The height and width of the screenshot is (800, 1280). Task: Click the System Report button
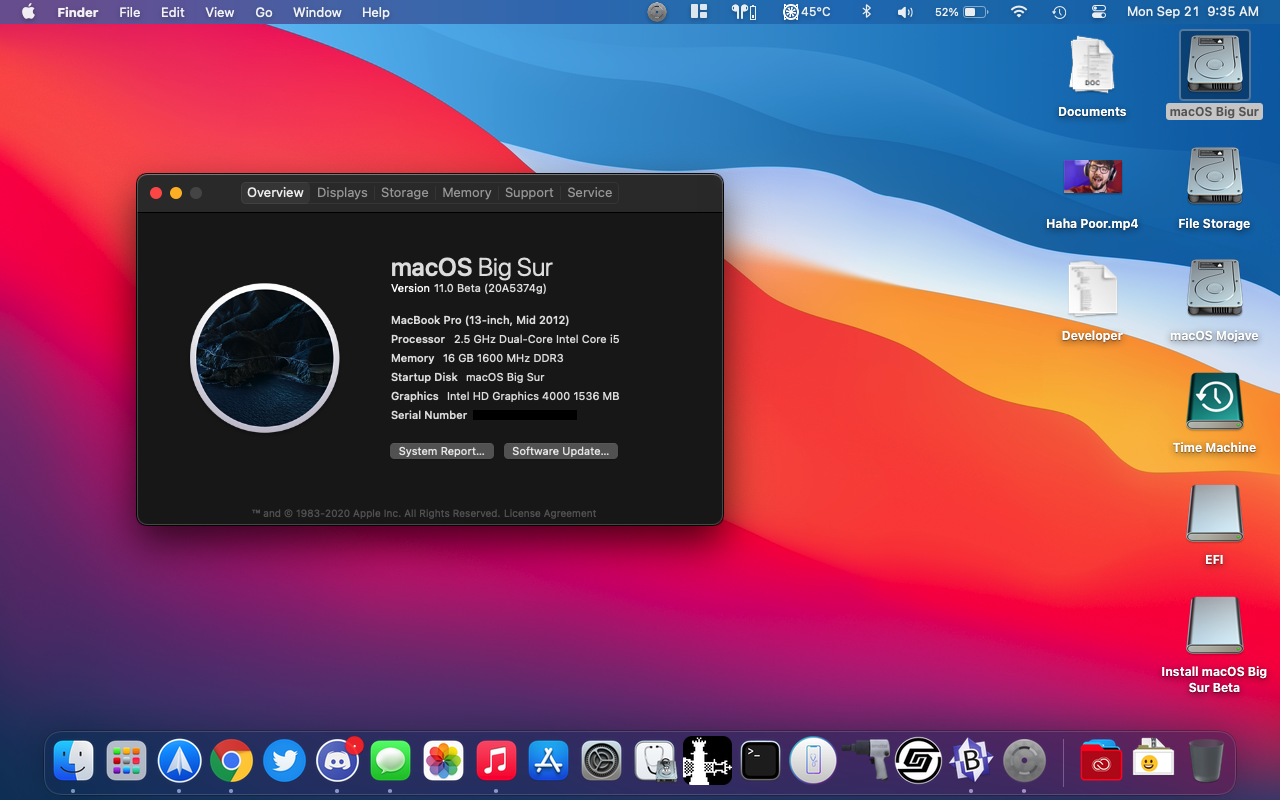(441, 451)
